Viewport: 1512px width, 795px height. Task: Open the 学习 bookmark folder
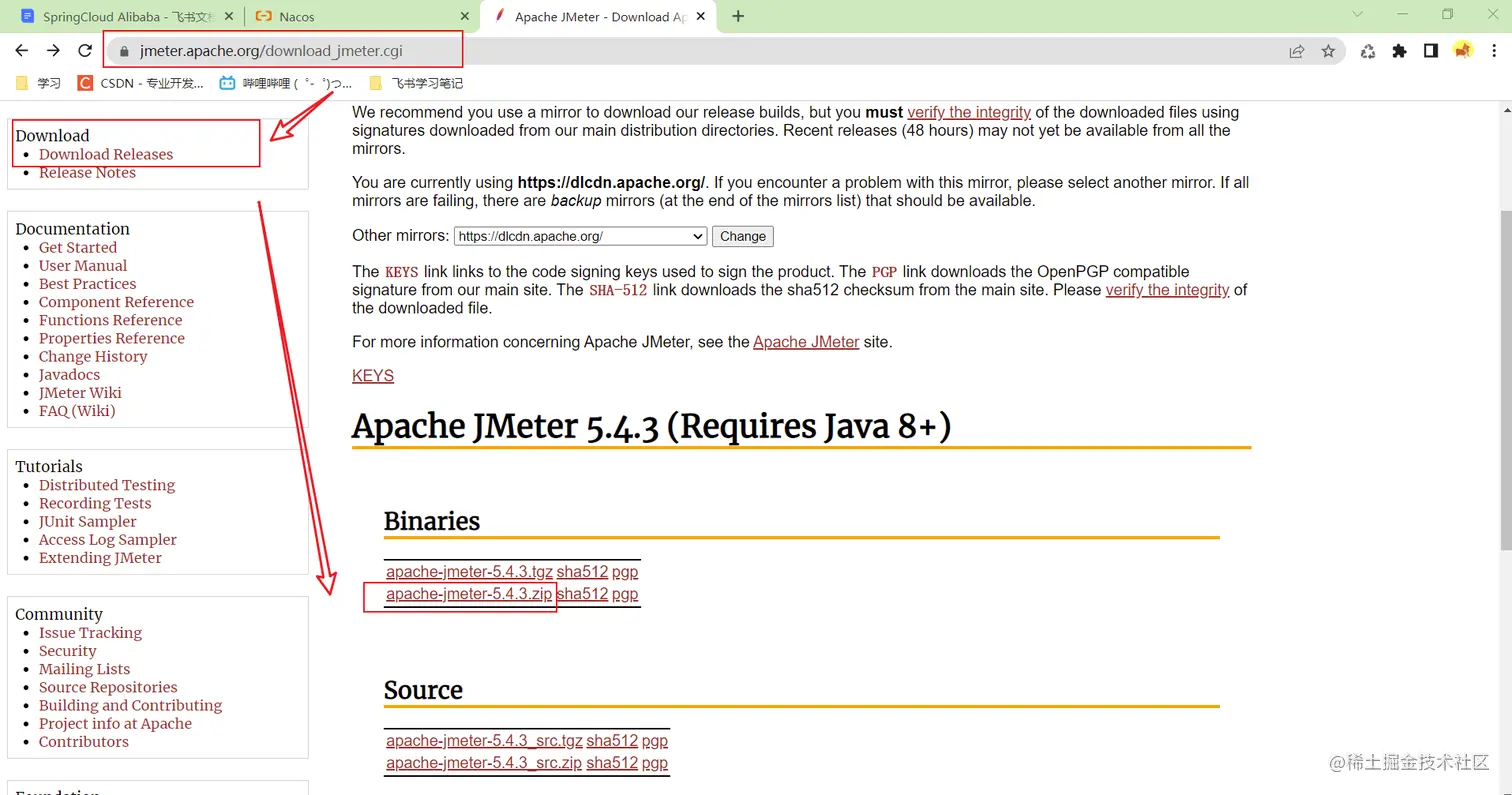(x=39, y=83)
